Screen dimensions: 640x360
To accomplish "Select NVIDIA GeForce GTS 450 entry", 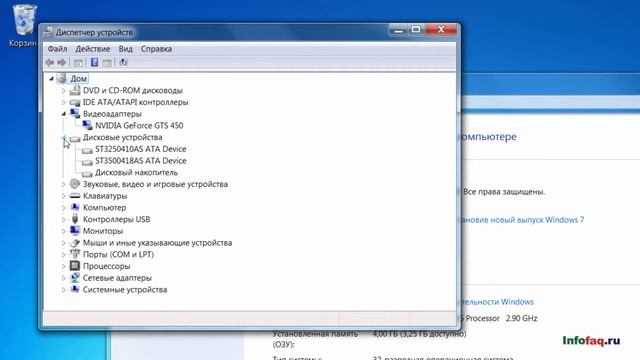I will 139,126.
